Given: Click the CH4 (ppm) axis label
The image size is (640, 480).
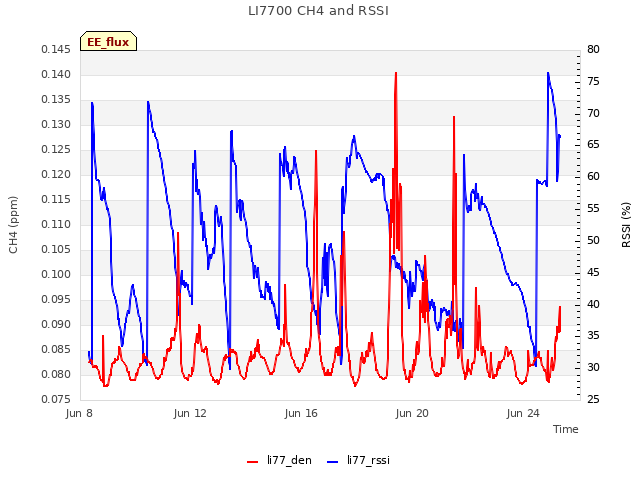Looking at the screenshot, I should 13,225.
